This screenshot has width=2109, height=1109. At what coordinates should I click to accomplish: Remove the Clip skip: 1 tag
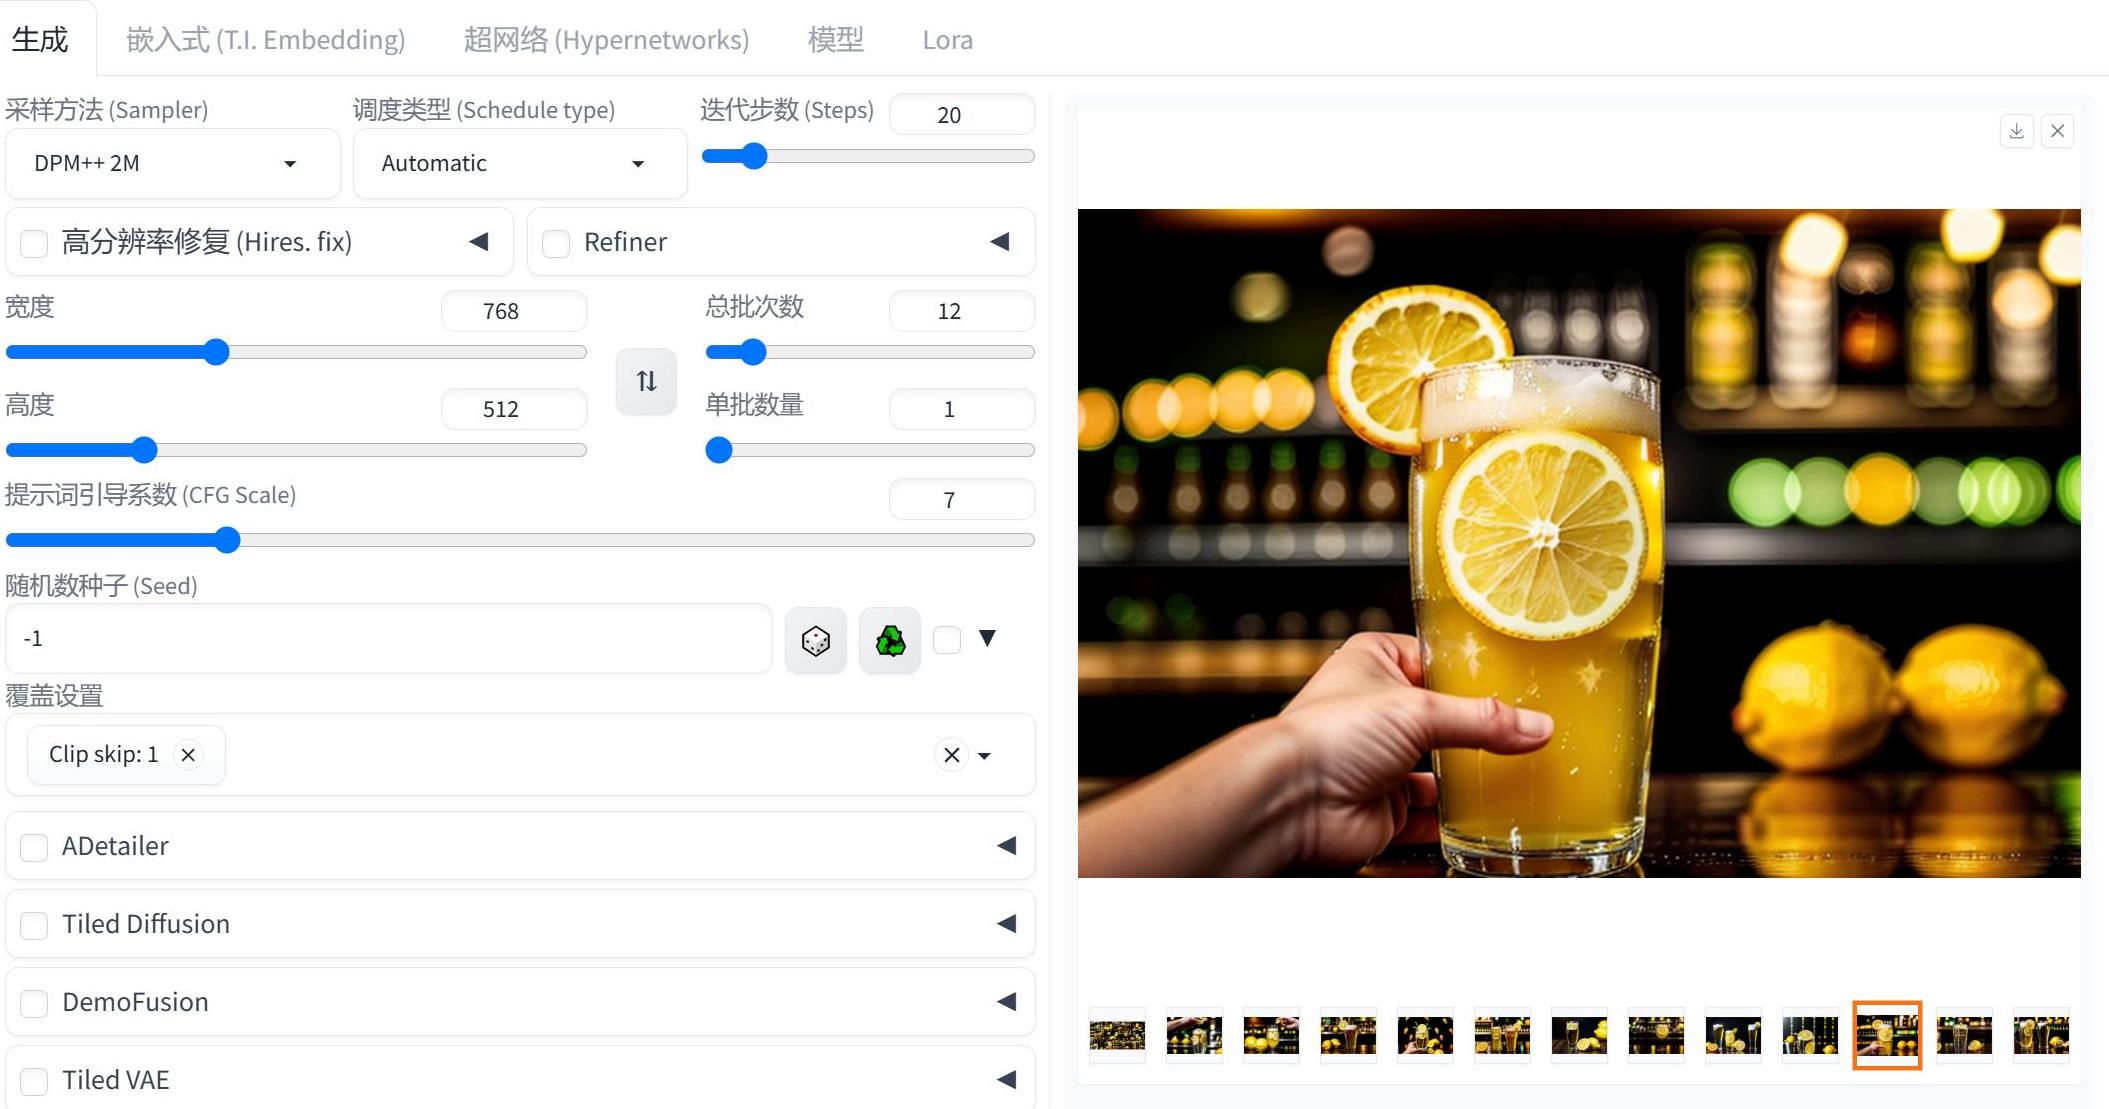188,755
